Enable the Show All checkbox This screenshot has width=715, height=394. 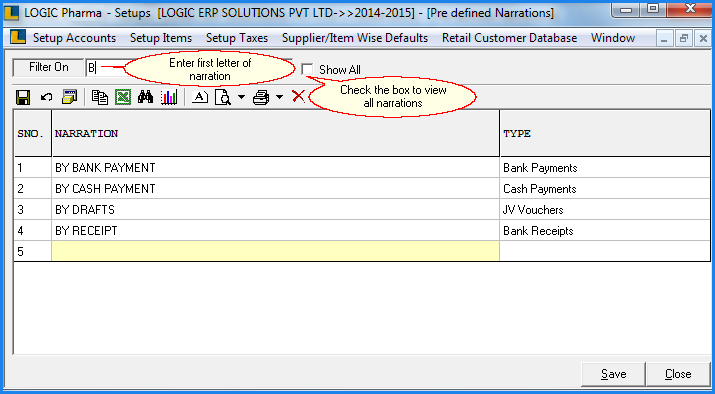tap(307, 70)
